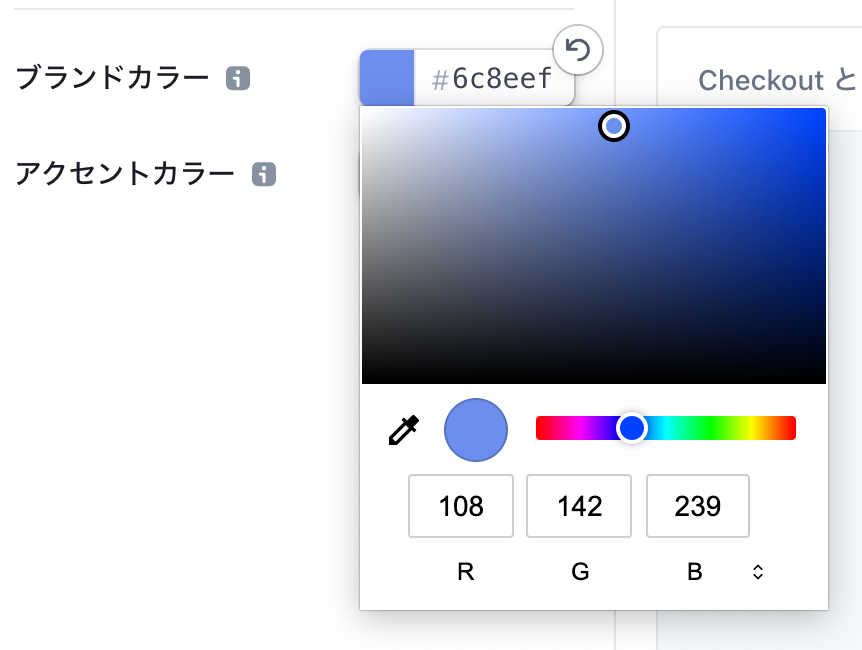This screenshot has width=862, height=650.
Task: Click the saturation picker circle
Action: pos(613,127)
